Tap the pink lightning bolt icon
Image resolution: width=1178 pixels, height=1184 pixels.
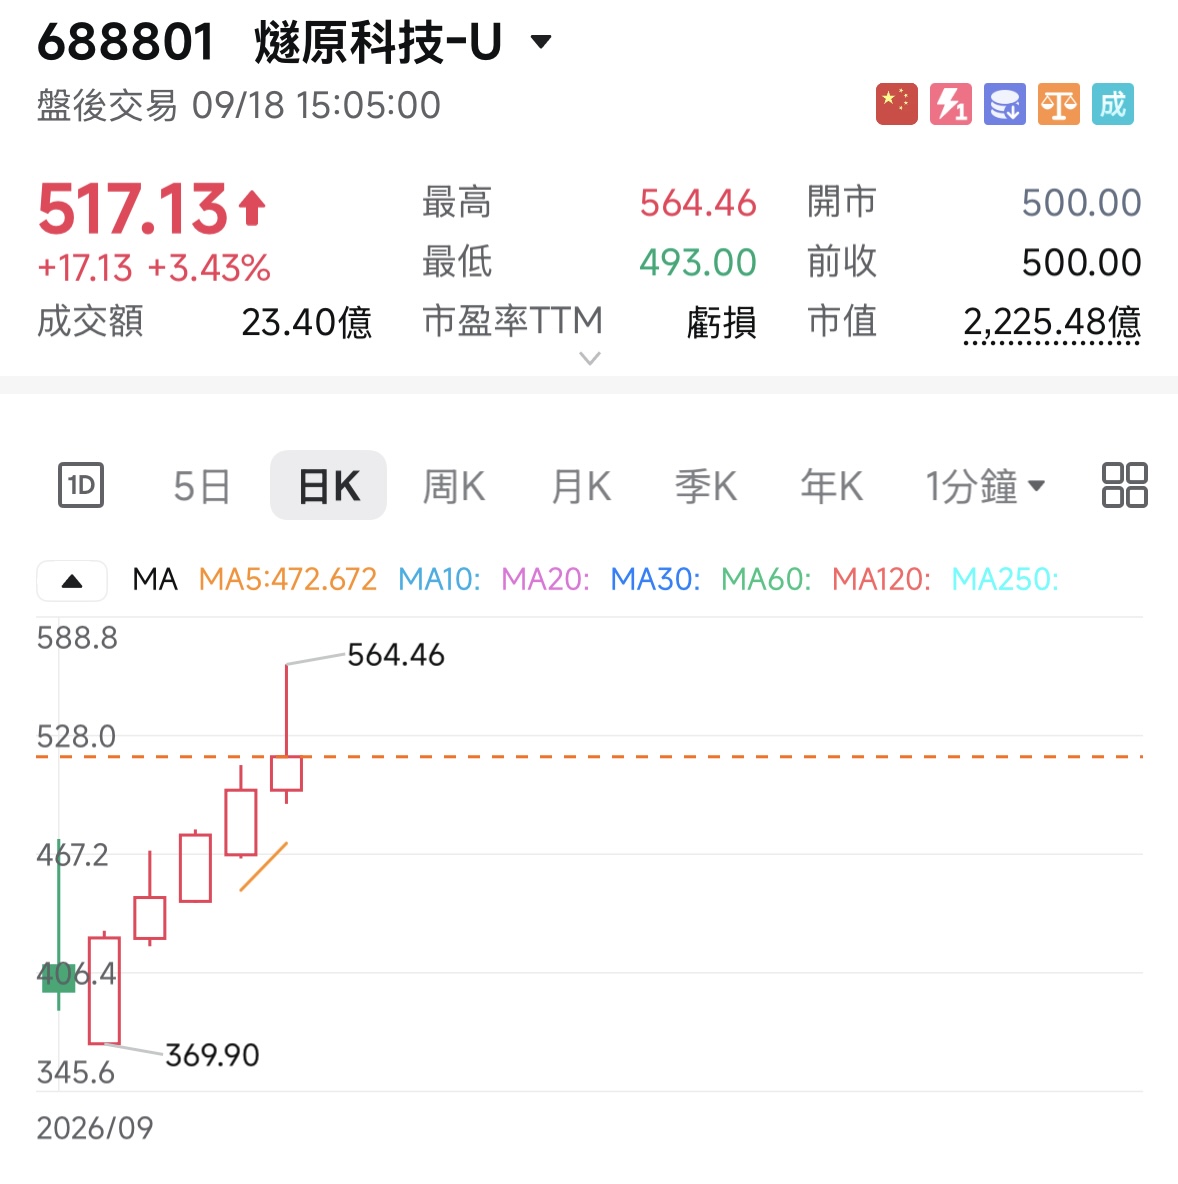click(951, 104)
